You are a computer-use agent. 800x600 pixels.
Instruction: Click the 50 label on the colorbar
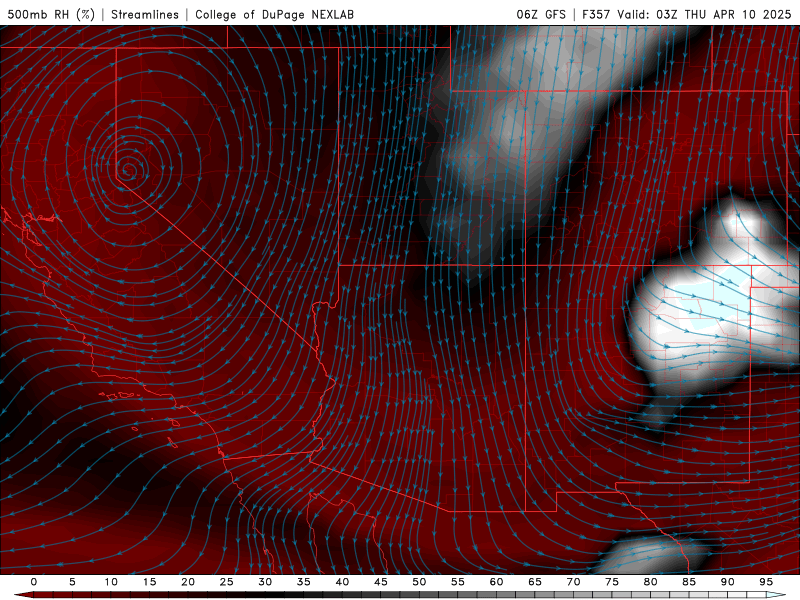419,582
